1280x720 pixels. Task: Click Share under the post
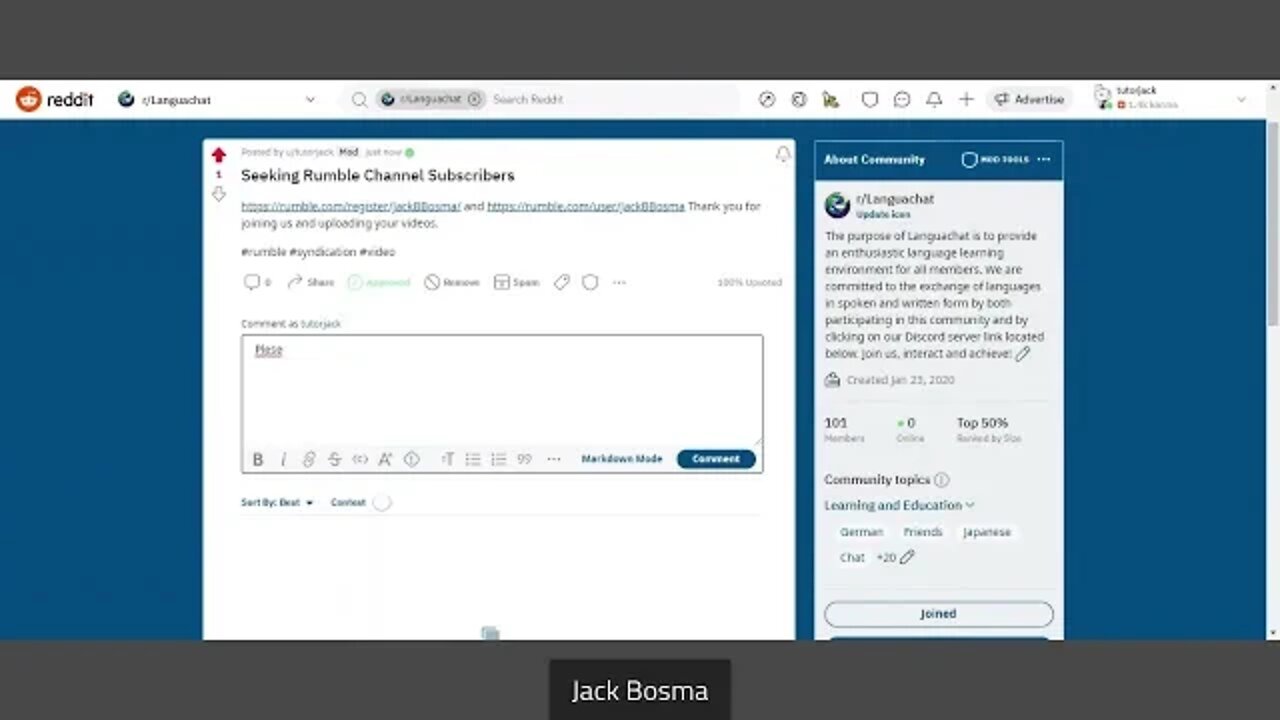[x=310, y=282]
